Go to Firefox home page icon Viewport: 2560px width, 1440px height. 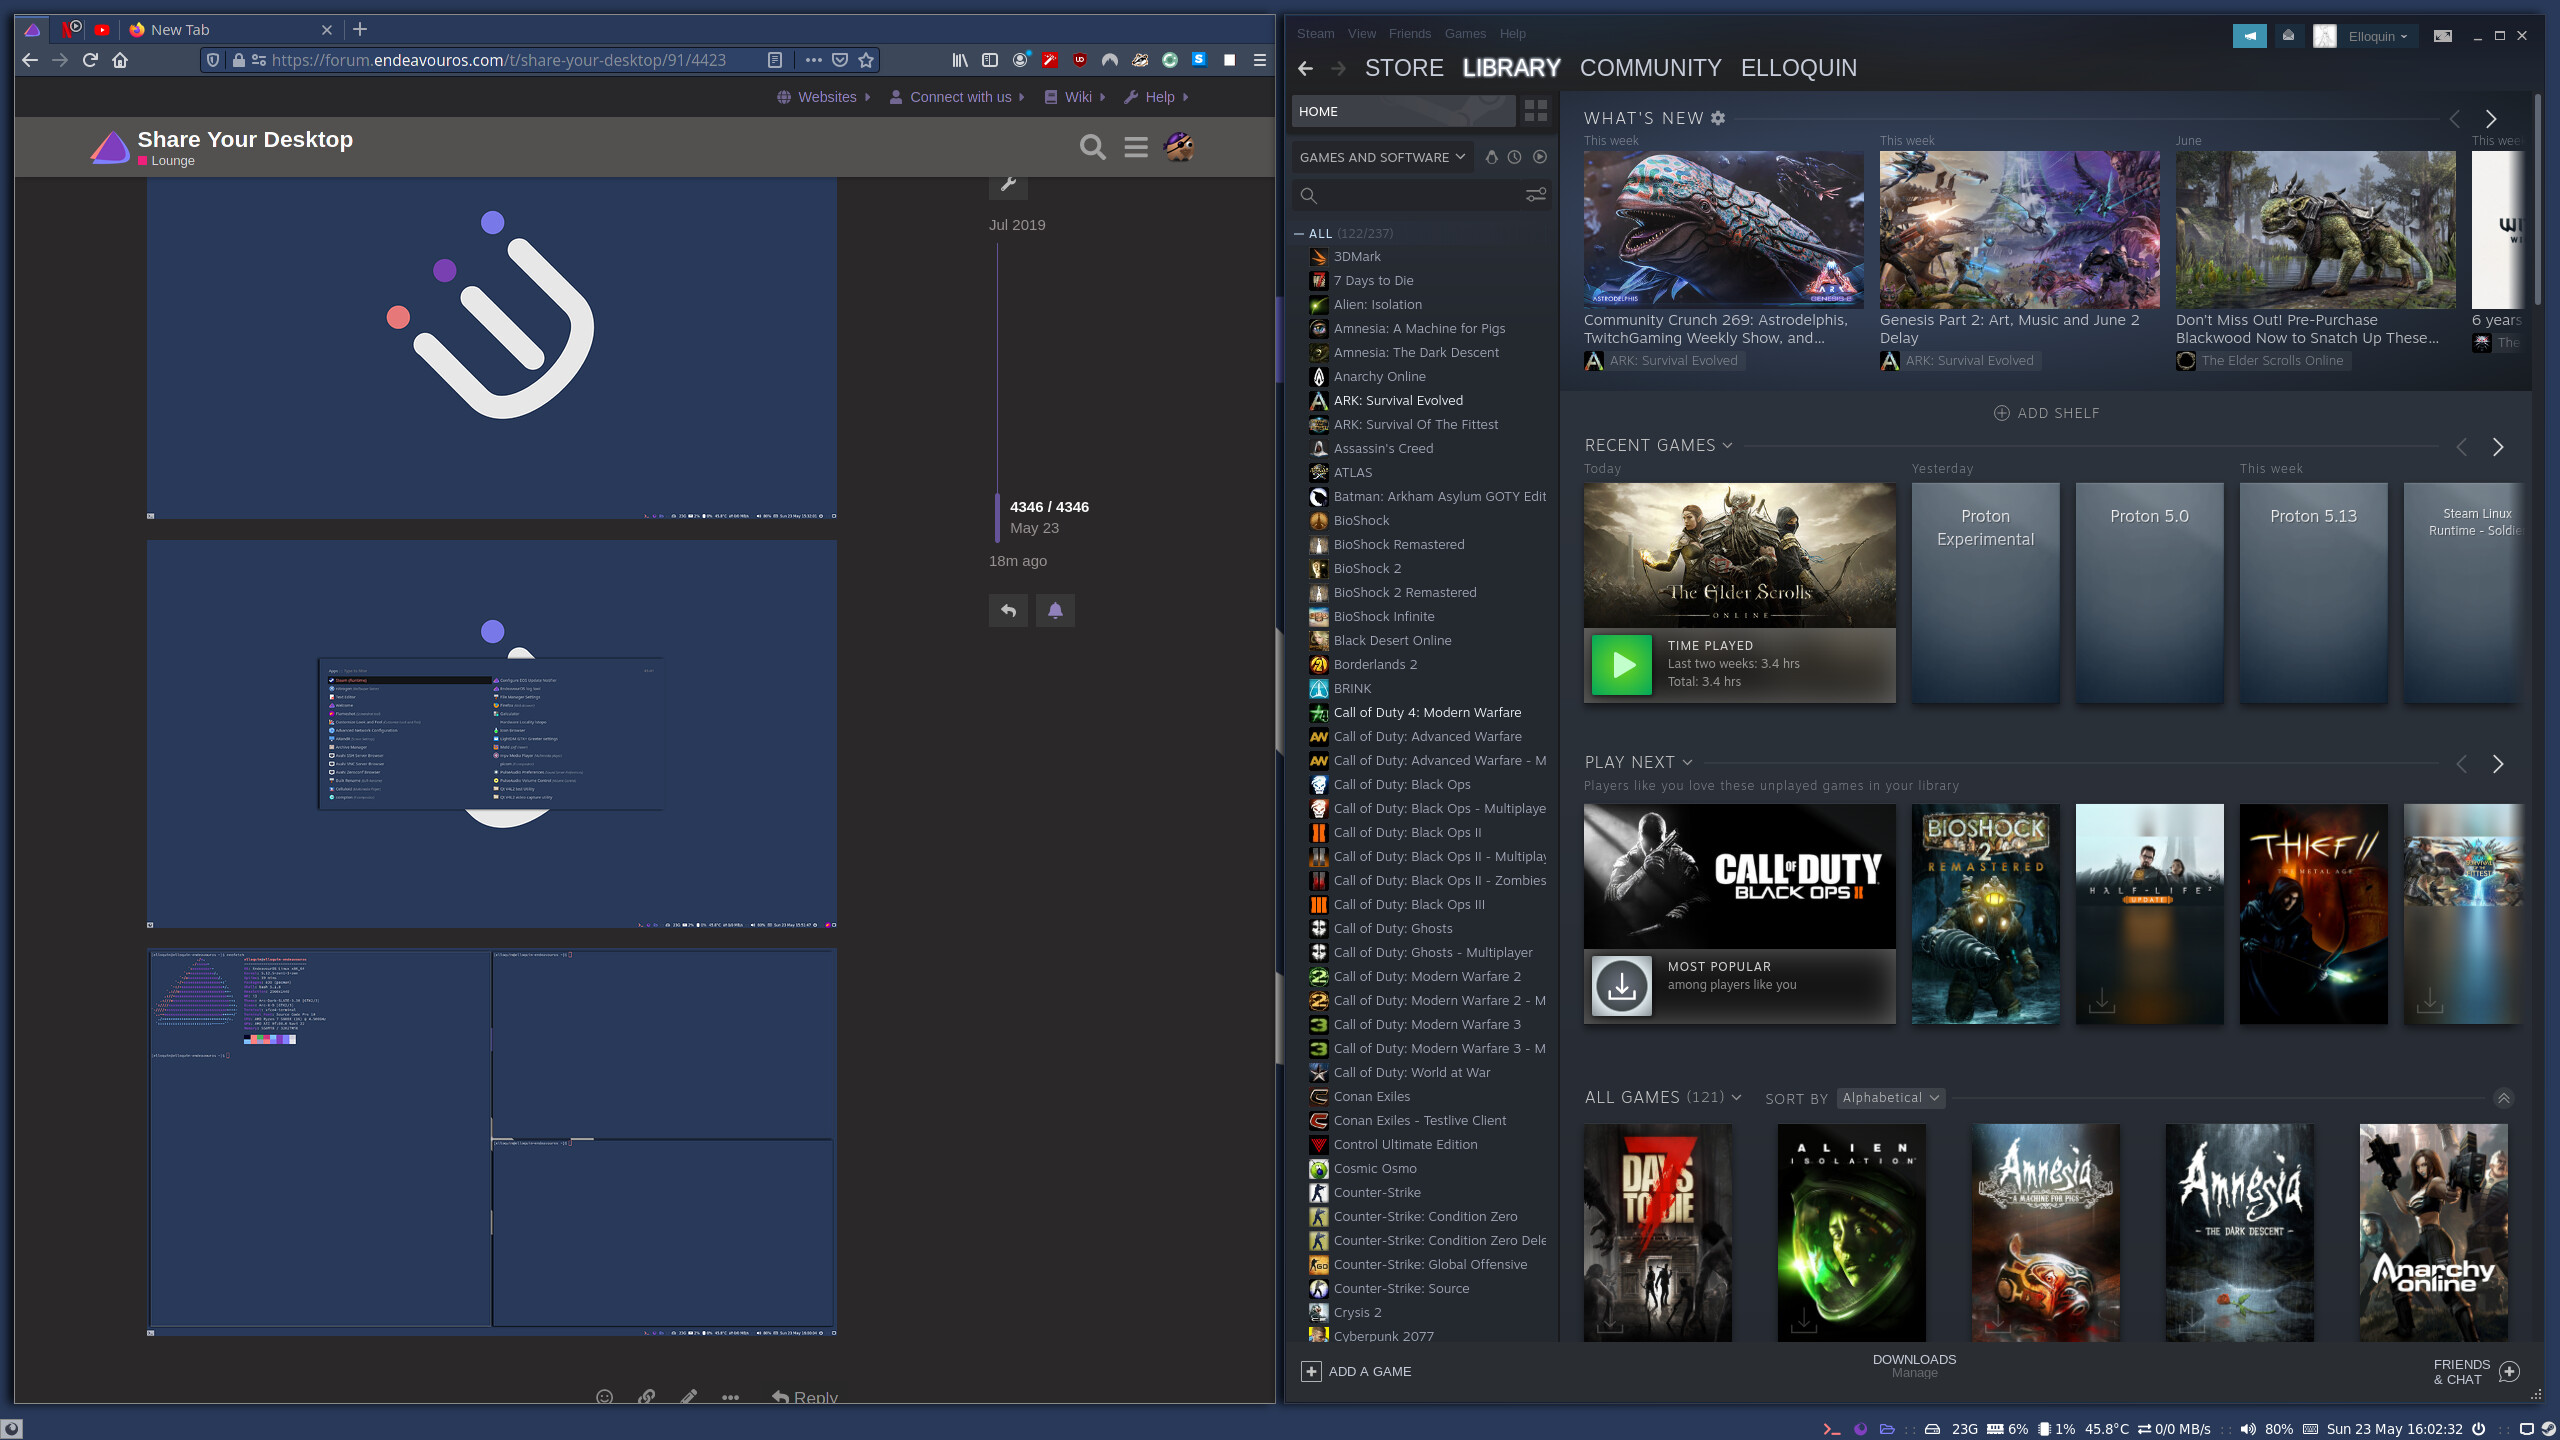click(120, 60)
